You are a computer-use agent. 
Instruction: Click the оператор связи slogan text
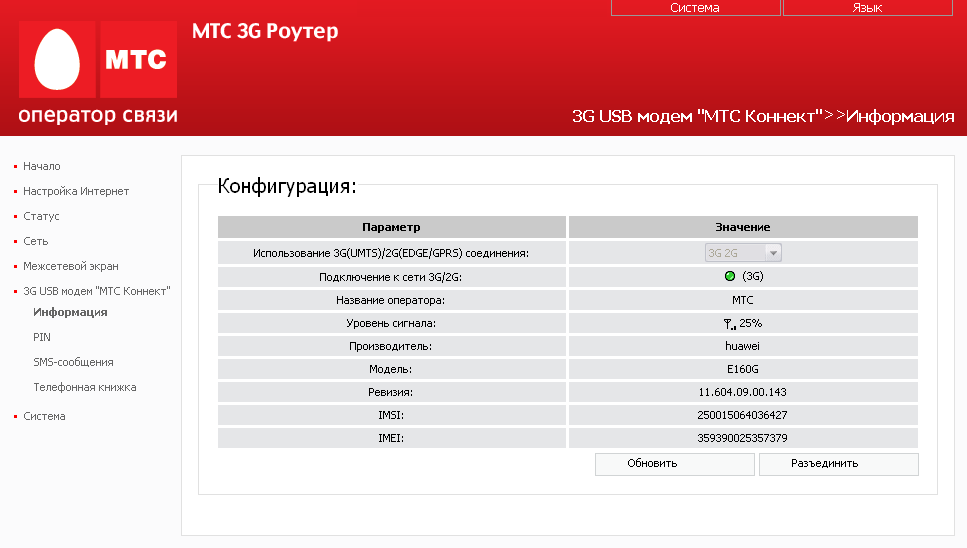tap(98, 115)
